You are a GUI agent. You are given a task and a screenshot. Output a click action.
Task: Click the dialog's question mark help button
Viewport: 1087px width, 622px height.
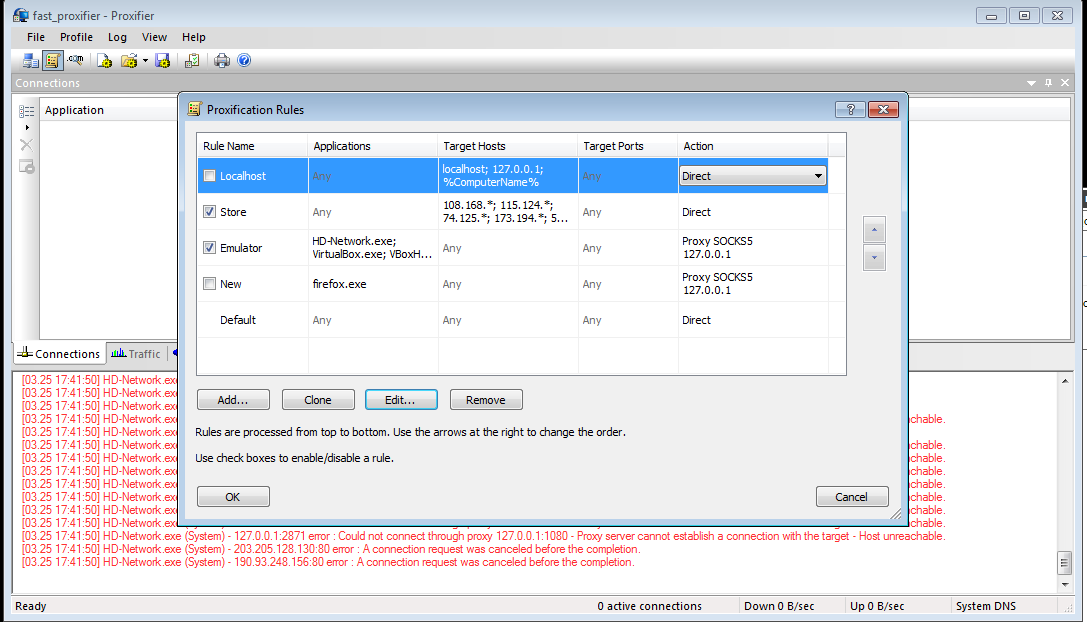click(850, 110)
